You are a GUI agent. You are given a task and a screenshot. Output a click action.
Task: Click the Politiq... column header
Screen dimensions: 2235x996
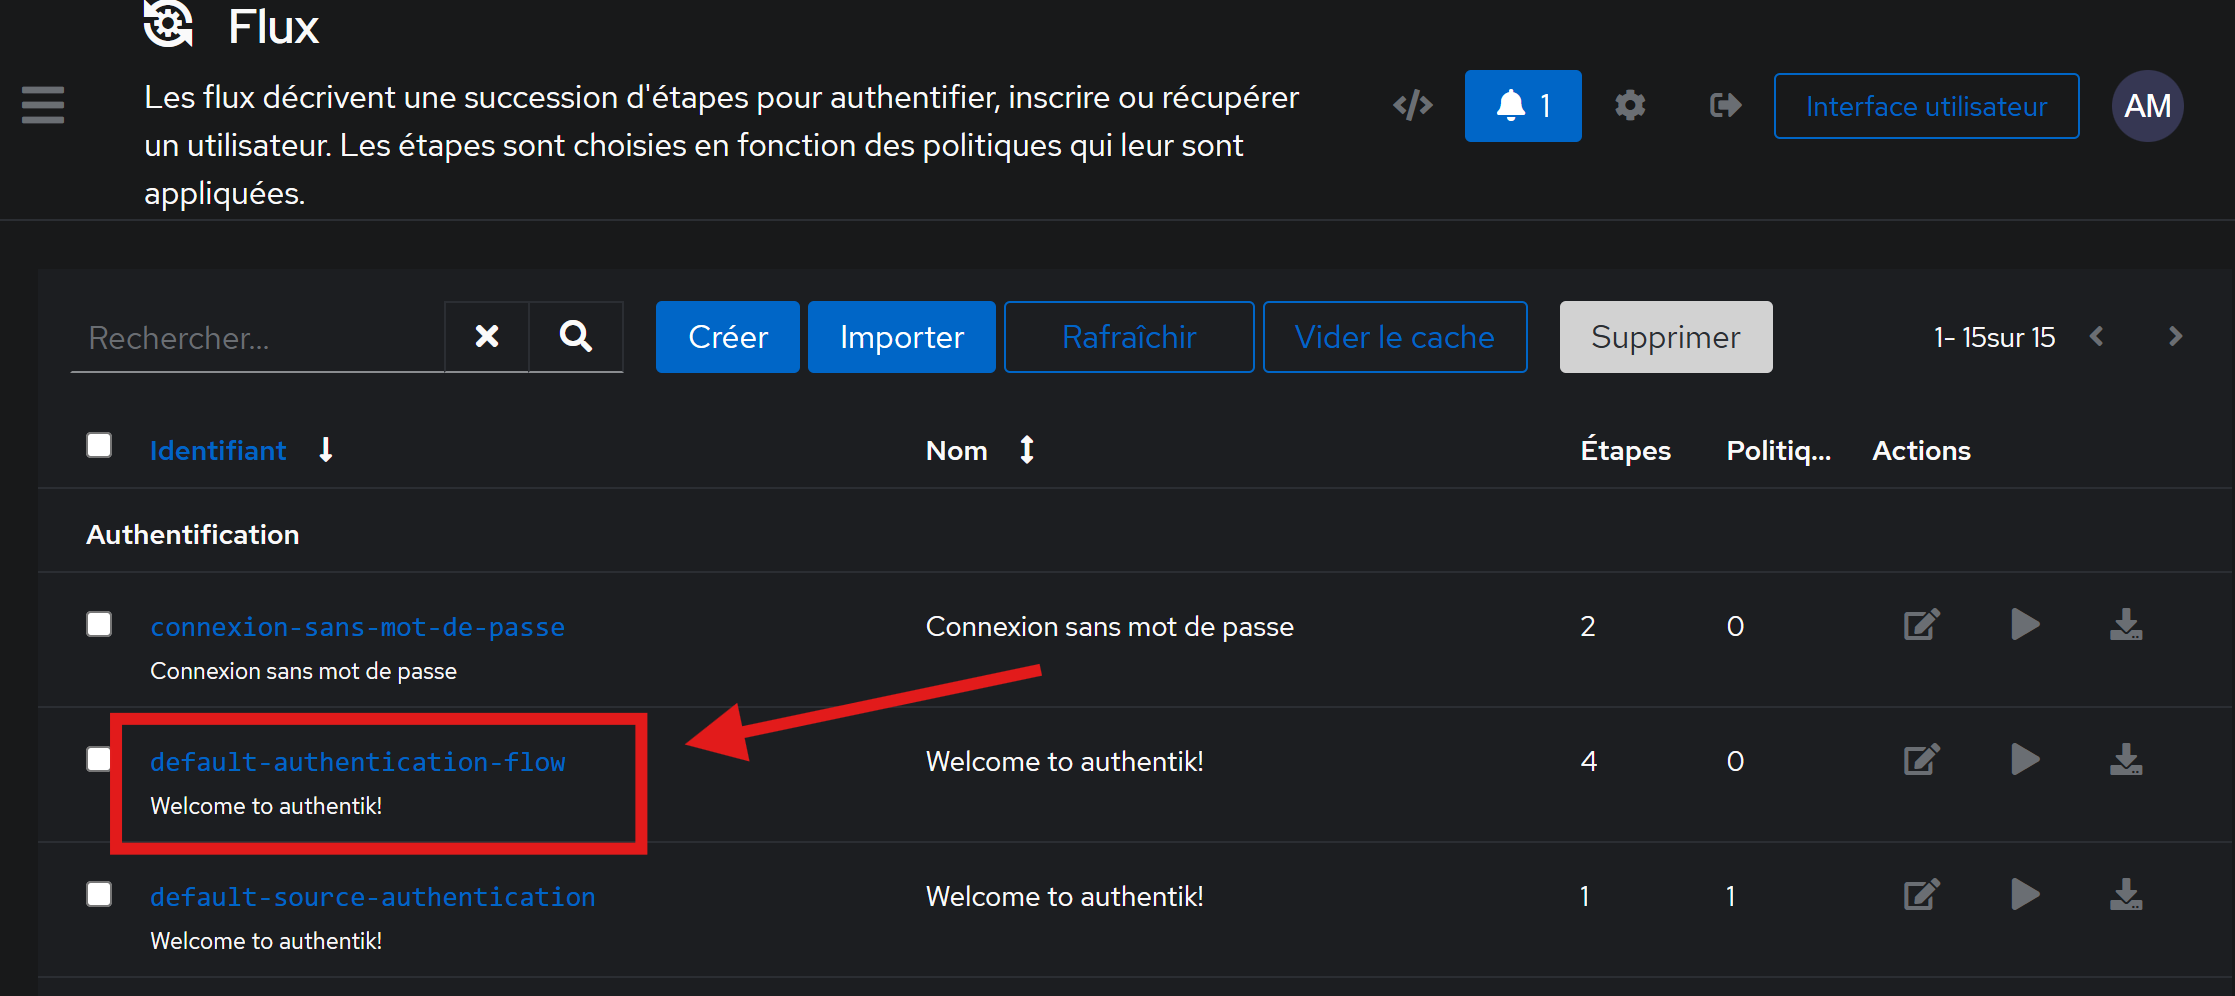click(x=1779, y=451)
